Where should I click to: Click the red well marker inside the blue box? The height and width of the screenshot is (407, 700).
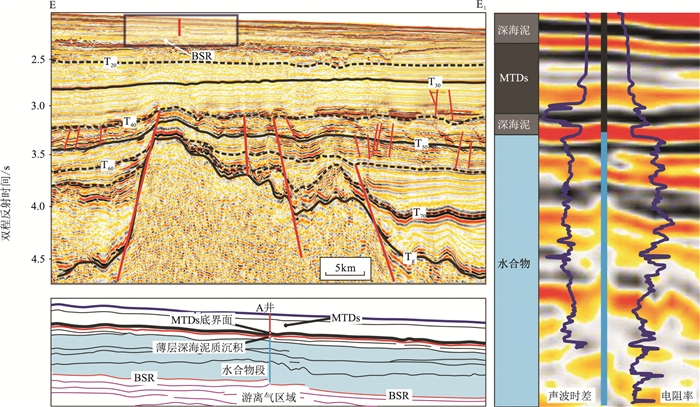[x=180, y=27]
